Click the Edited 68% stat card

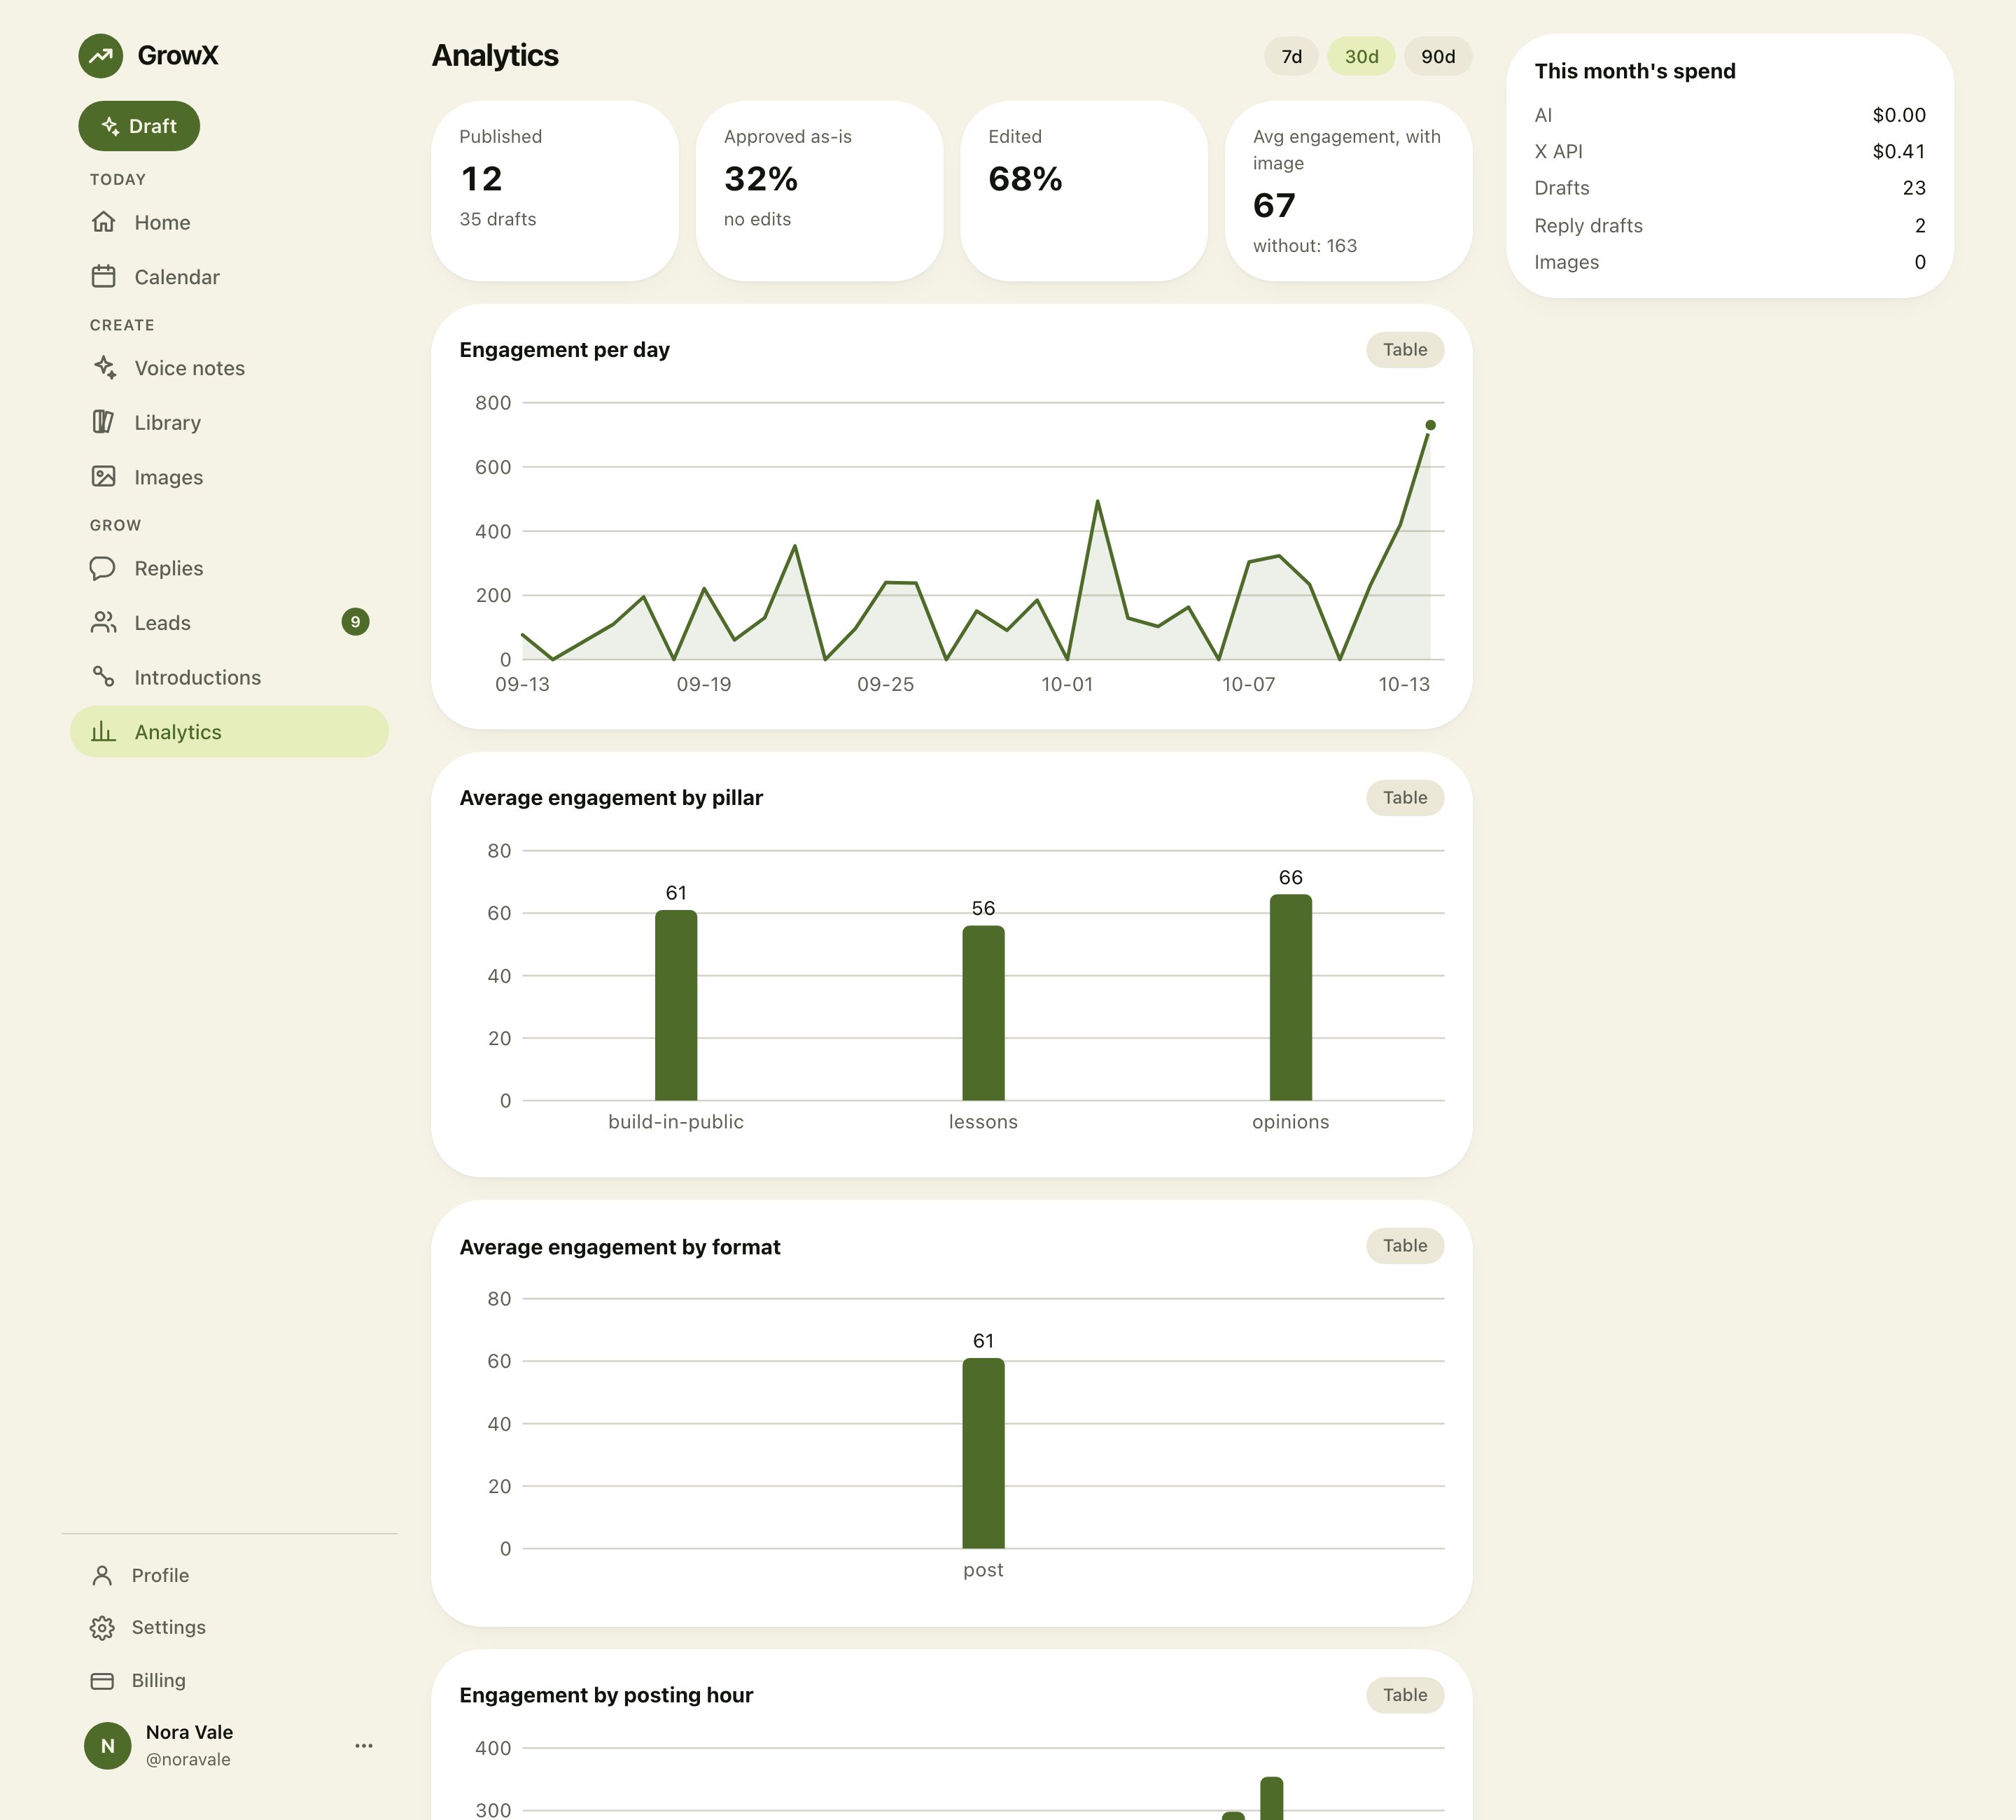click(1084, 191)
